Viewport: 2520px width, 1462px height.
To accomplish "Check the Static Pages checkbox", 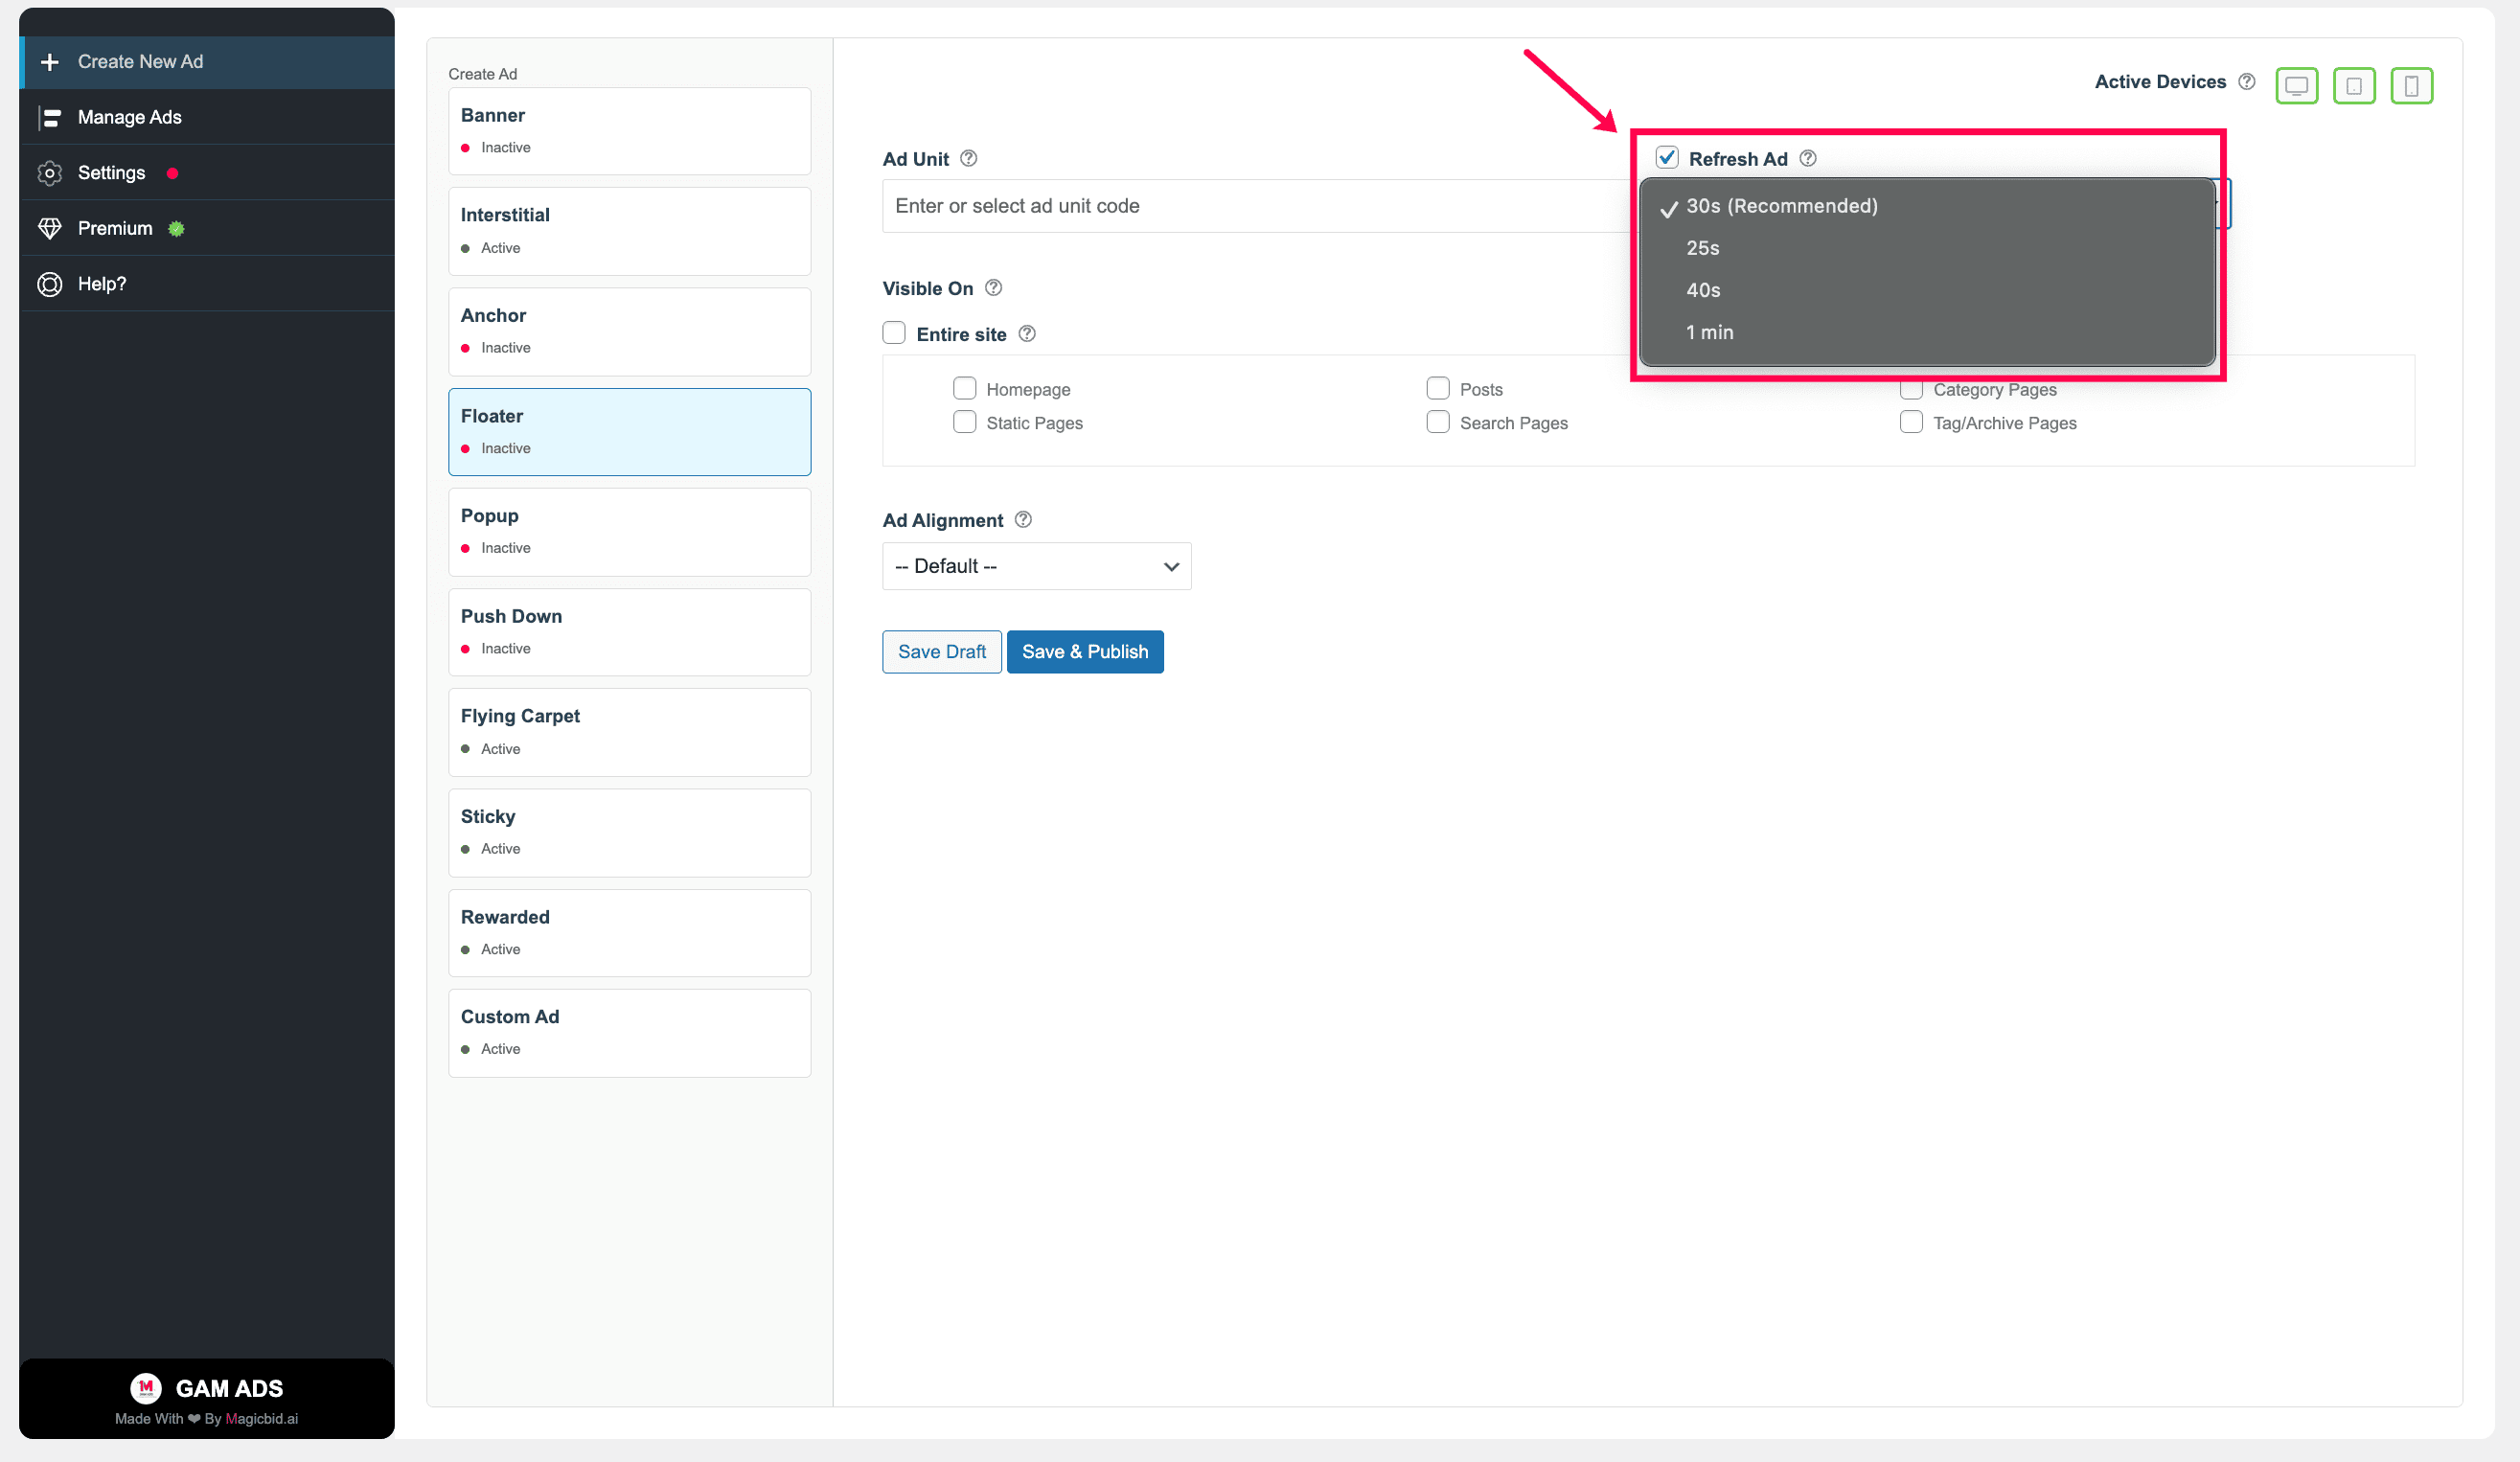I will (964, 422).
